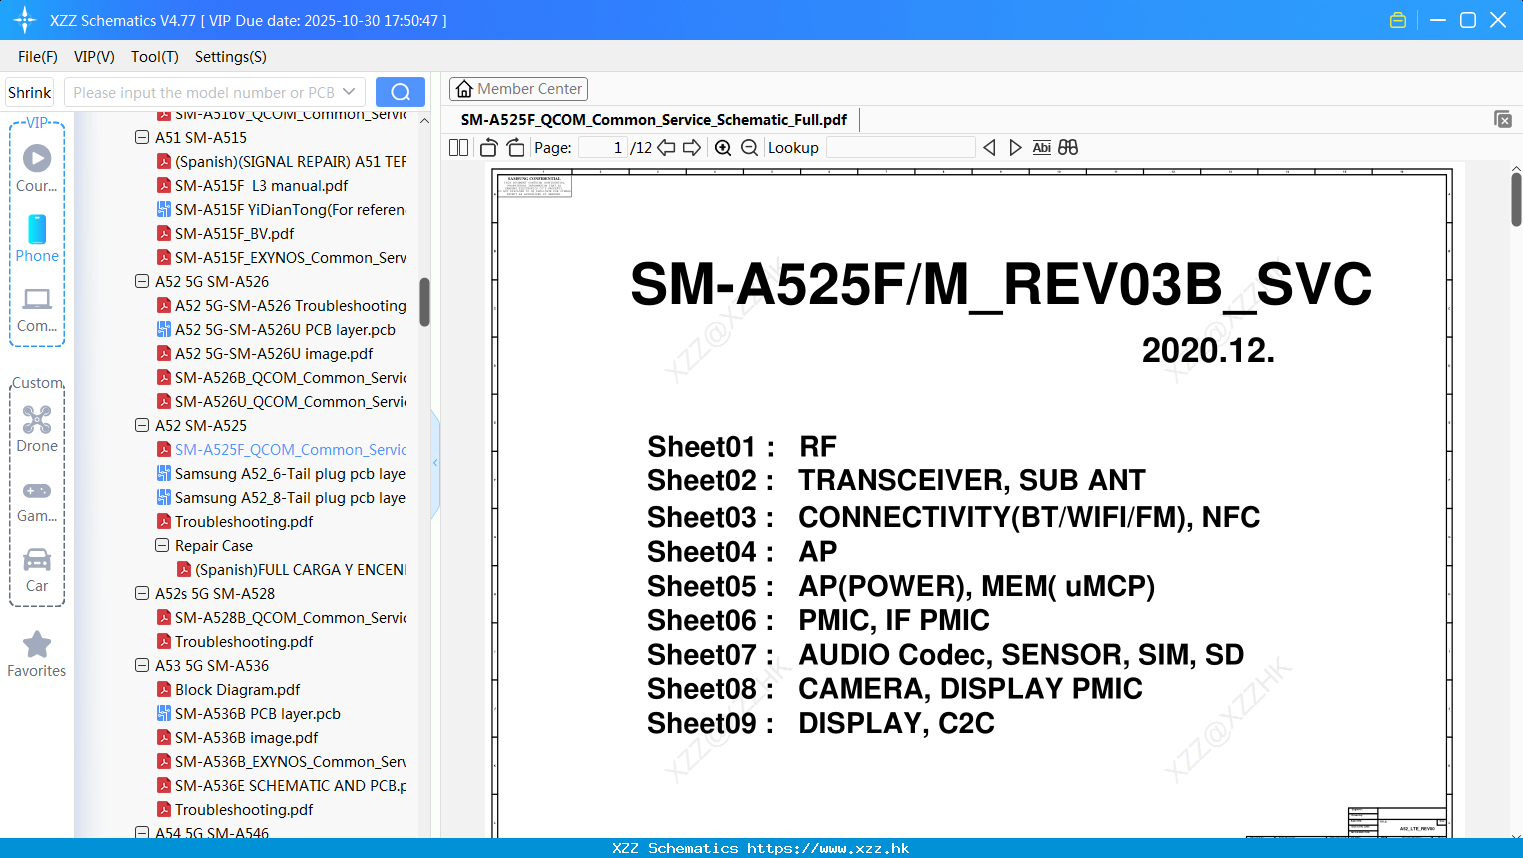Collapse the A53 5G SM-A536 node

click(142, 665)
